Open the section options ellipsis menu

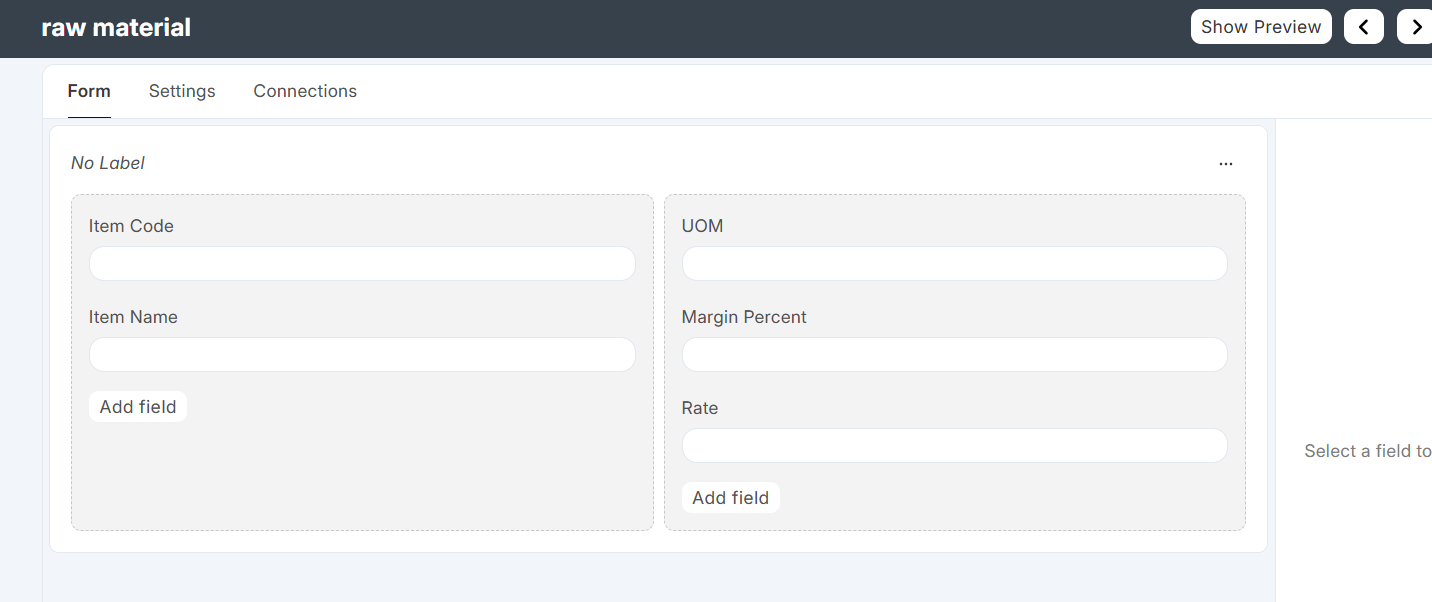[1225, 163]
